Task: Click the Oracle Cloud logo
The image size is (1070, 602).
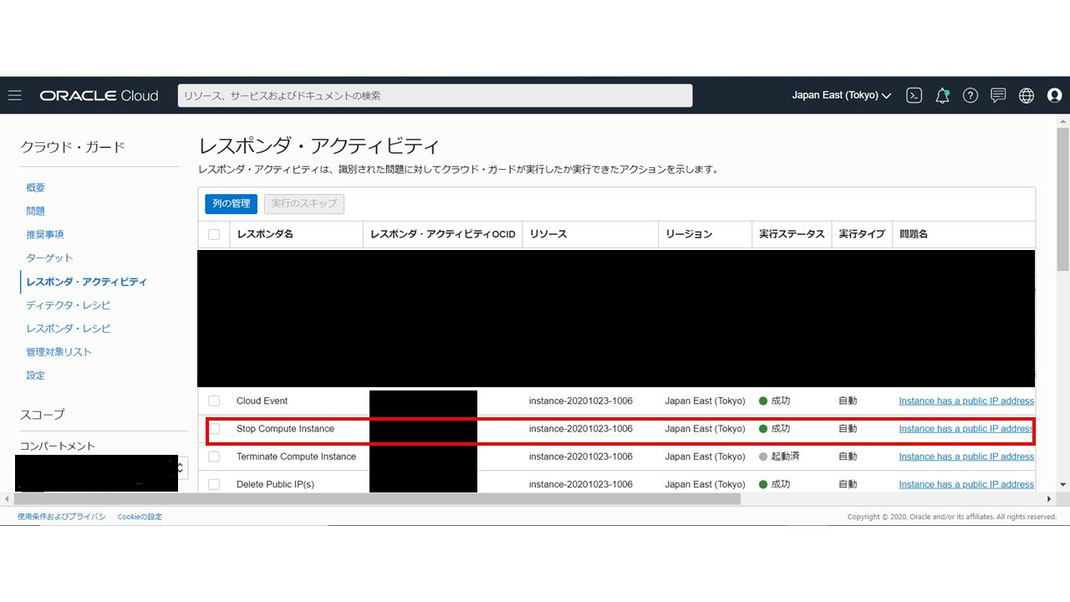Action: click(99, 96)
